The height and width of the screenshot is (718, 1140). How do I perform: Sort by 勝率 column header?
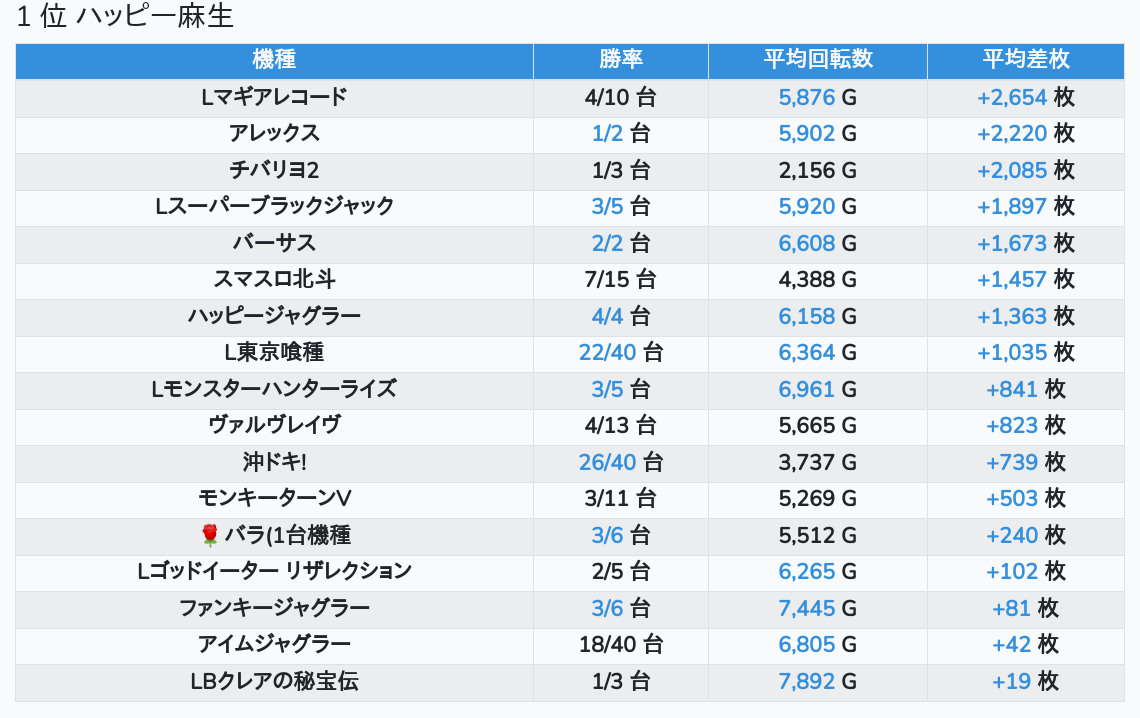(x=620, y=60)
